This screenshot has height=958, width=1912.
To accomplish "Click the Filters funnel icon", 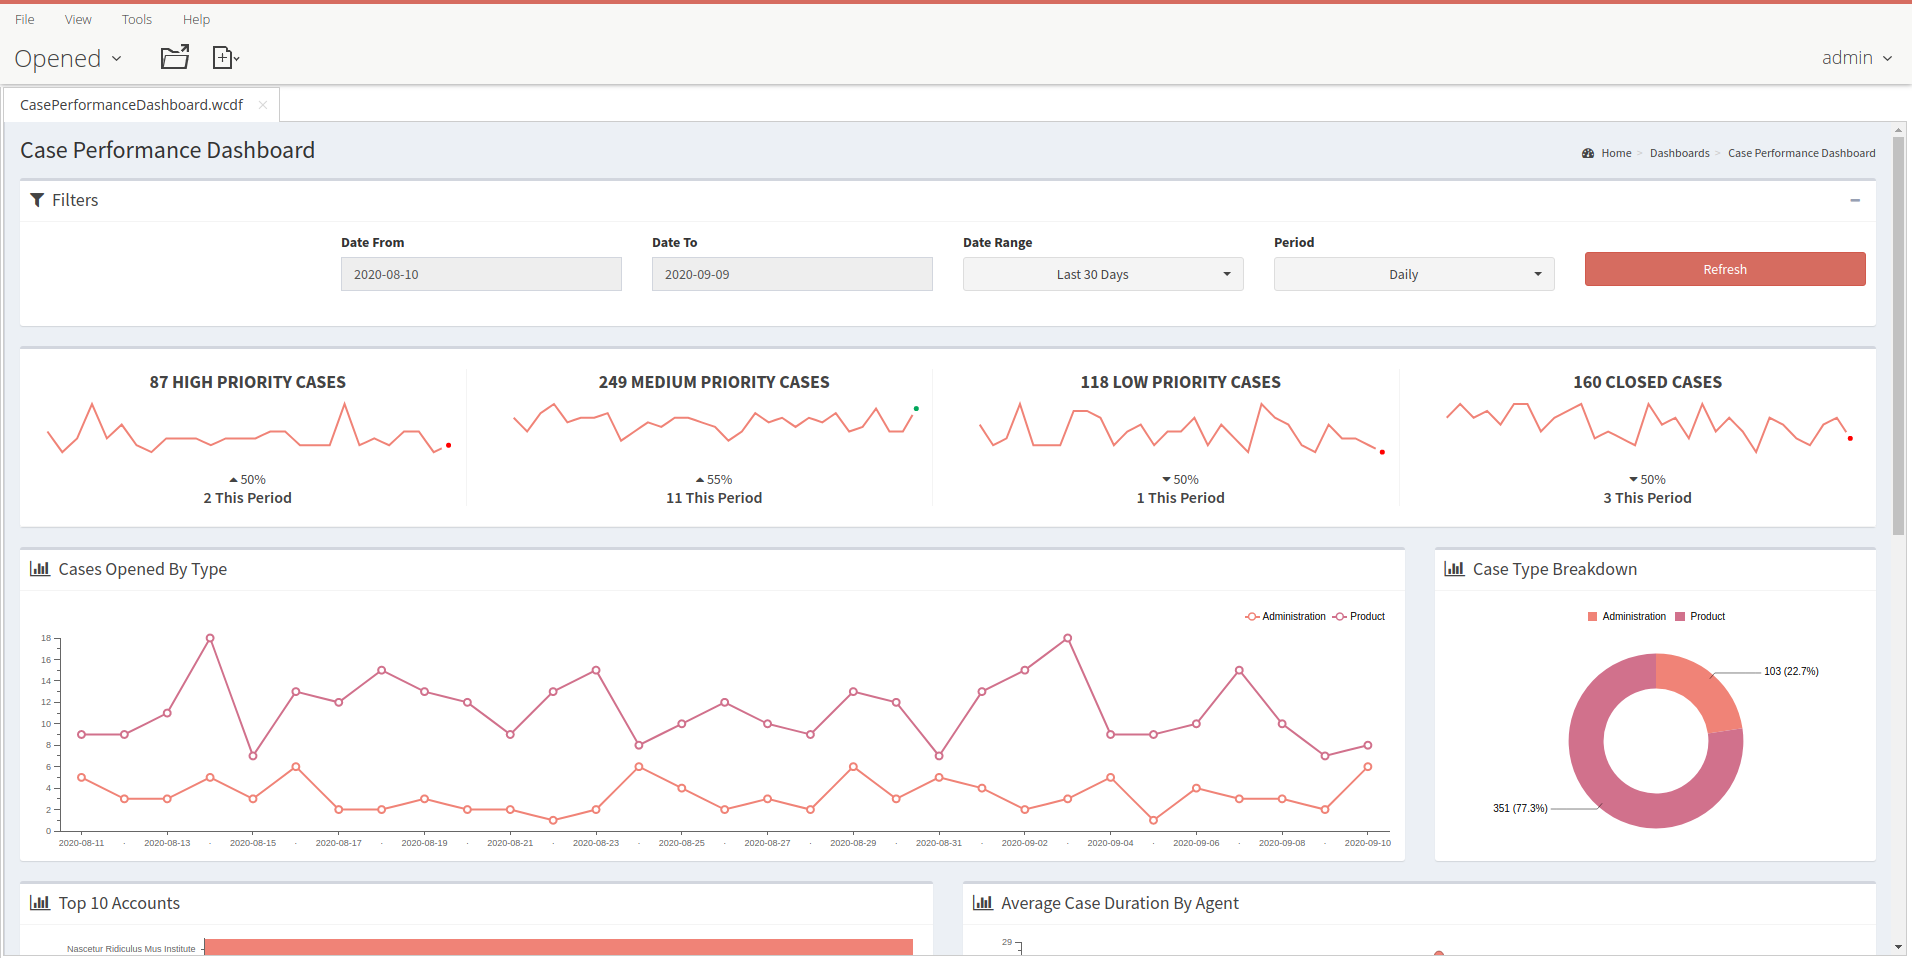I will click(x=37, y=200).
